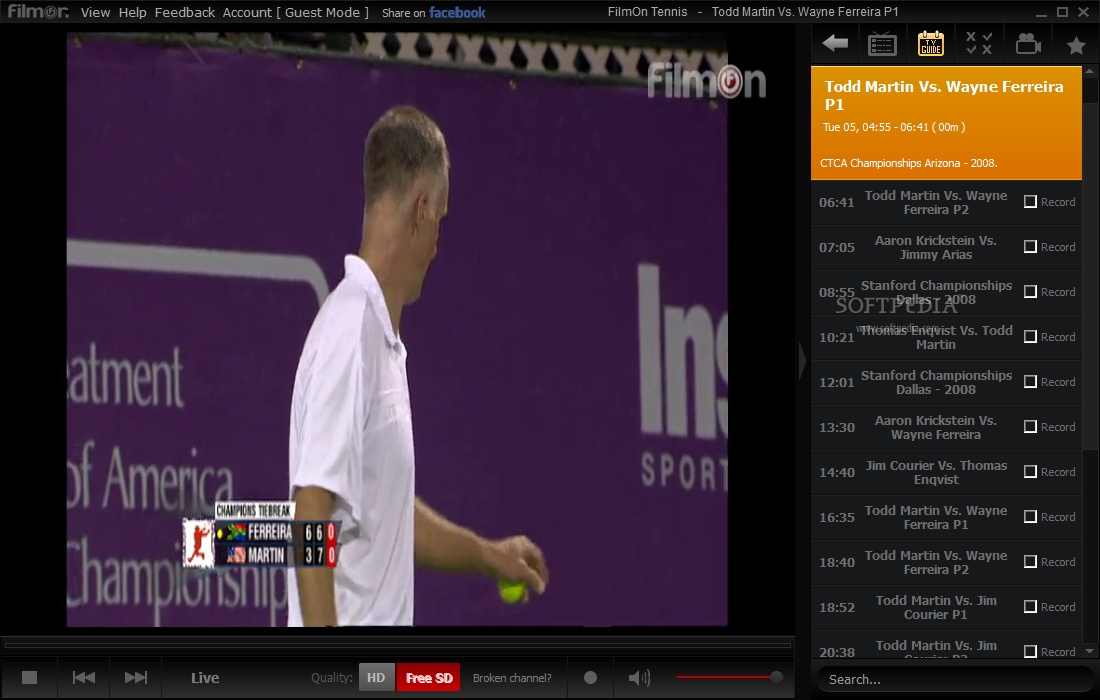Screen dimensions: 1100x700
Task: Open the Feedback menu
Action: (185, 12)
